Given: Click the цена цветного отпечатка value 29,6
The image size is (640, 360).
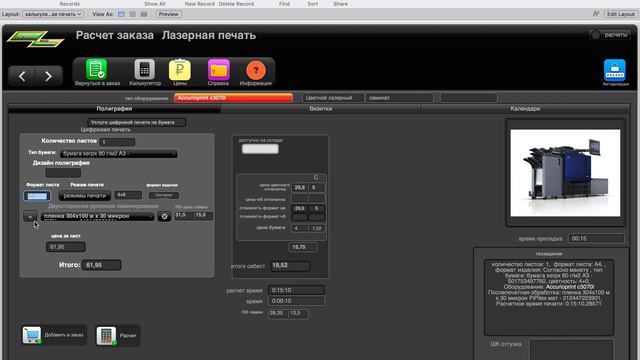Looking at the screenshot, I should pos(300,187).
